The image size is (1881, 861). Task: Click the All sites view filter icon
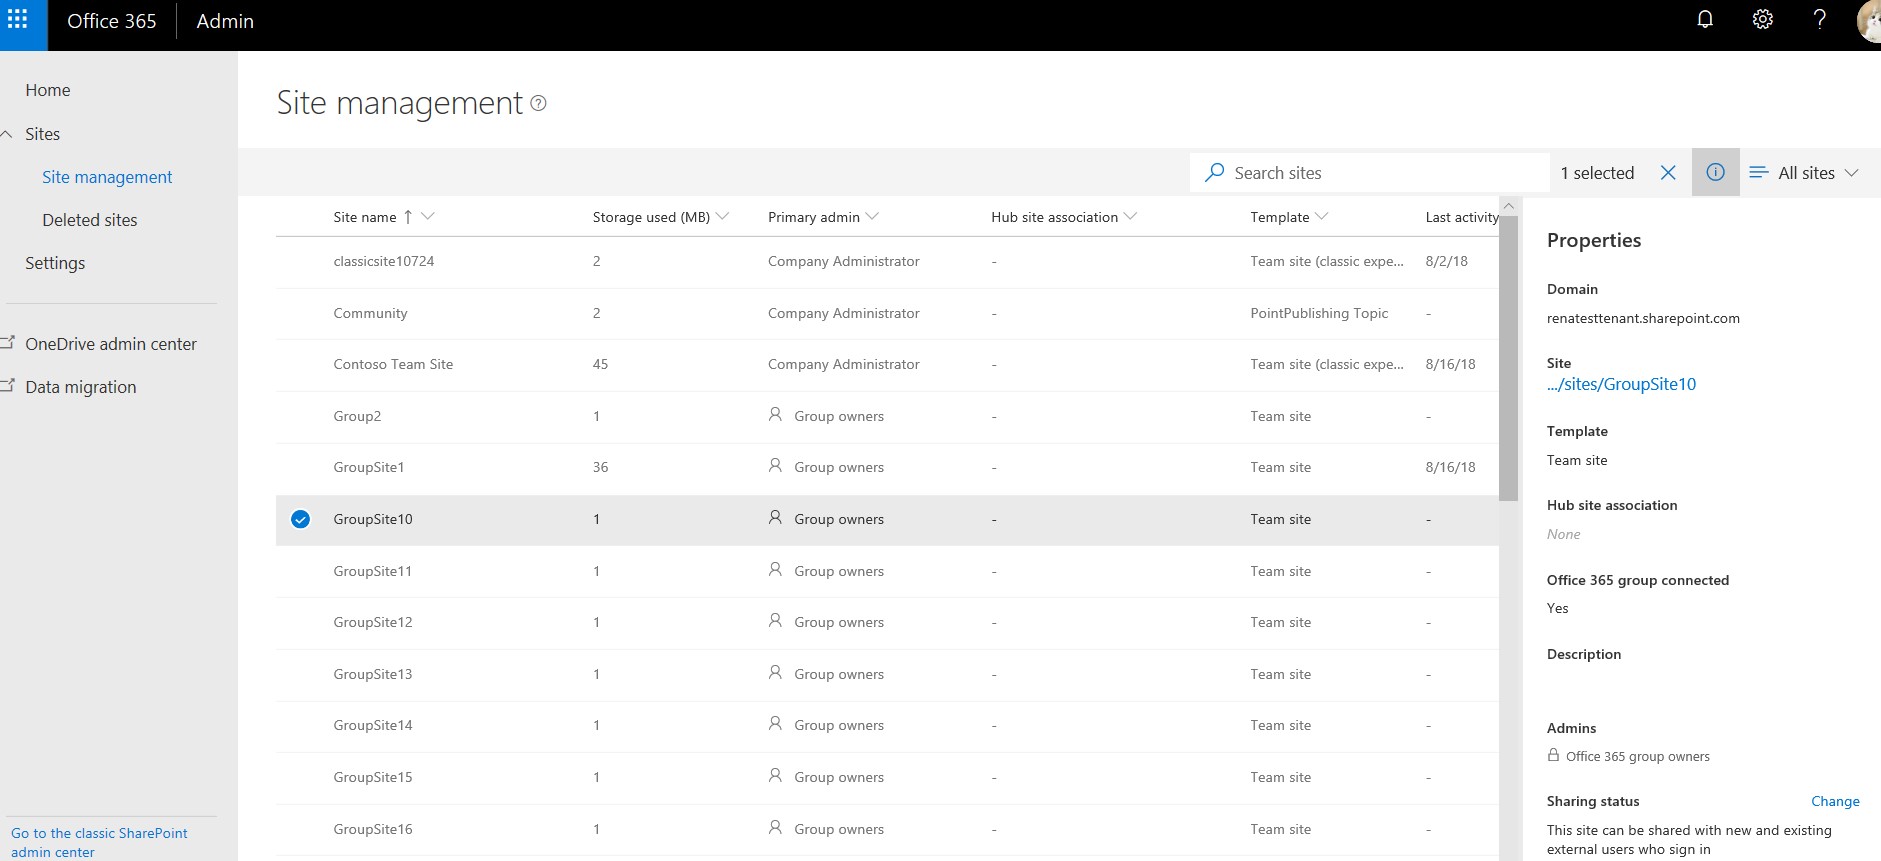click(1759, 173)
